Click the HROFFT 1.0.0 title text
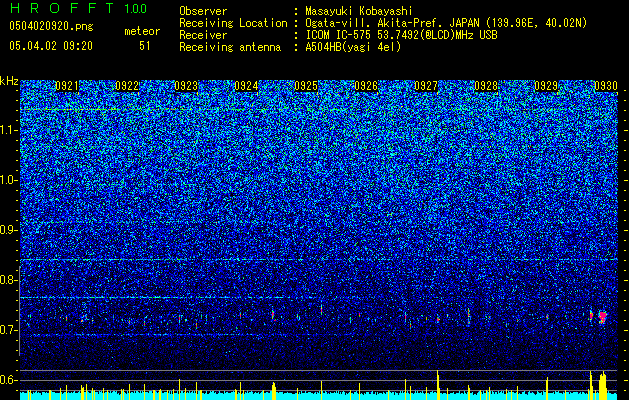Screen dimensions: 629x400 (x=78, y=8)
